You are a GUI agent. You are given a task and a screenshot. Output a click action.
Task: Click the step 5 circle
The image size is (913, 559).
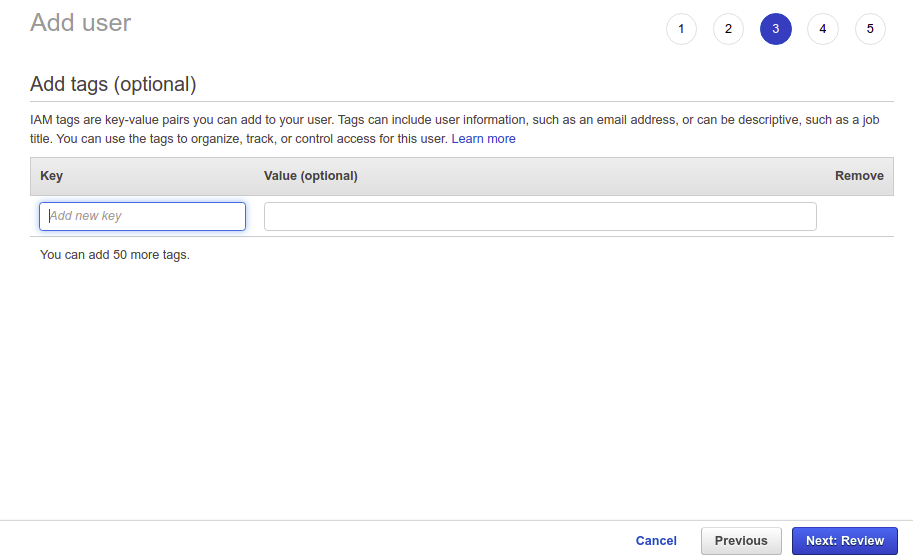[x=870, y=29]
